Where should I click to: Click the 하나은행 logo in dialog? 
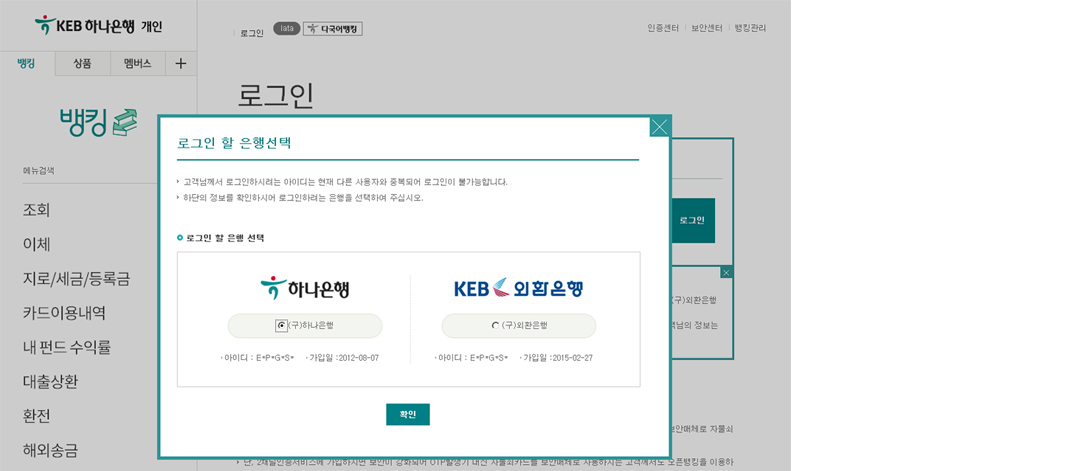[304, 288]
